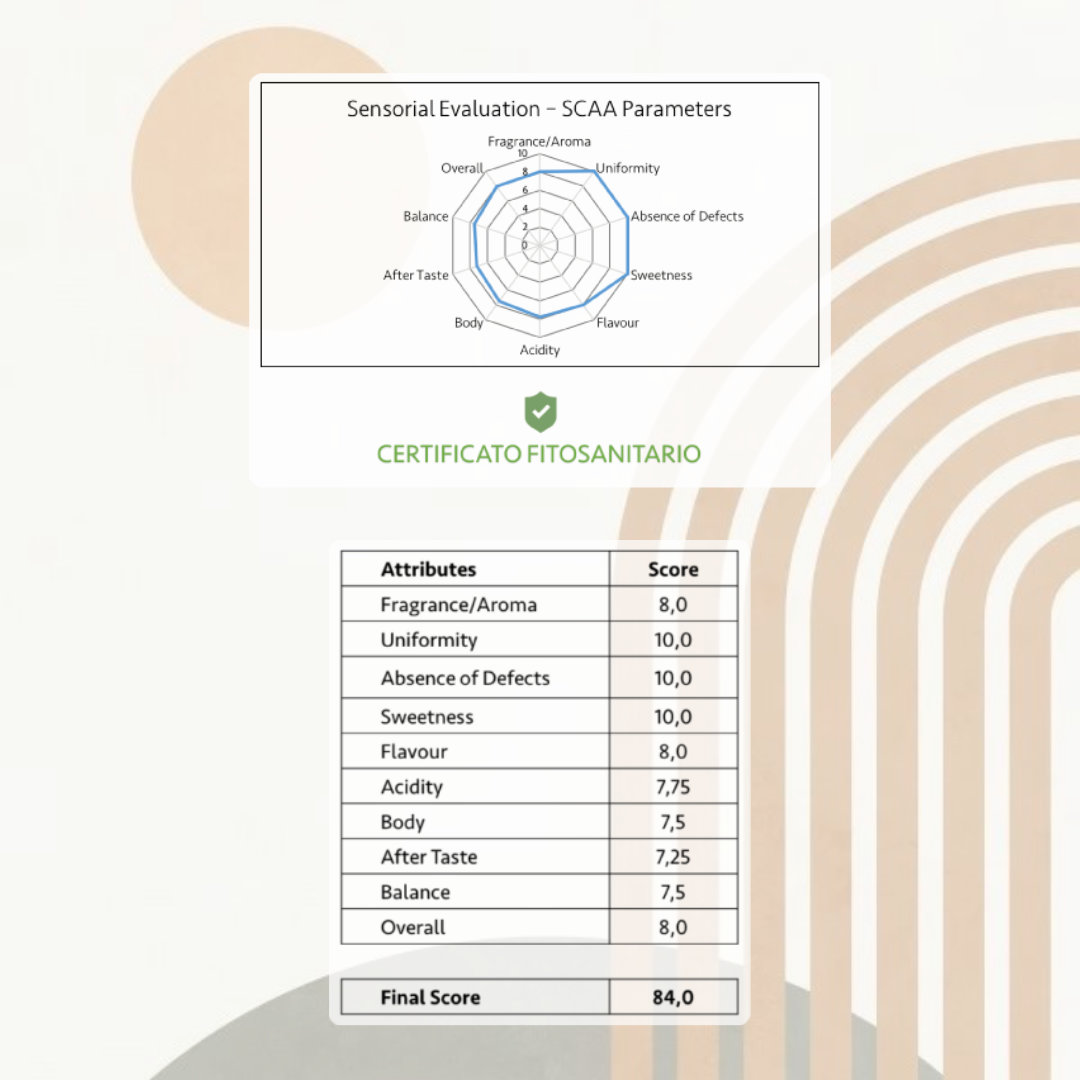Viewport: 1080px width, 1080px height.
Task: Click the 'Overall' table row name
Action: tap(413, 928)
